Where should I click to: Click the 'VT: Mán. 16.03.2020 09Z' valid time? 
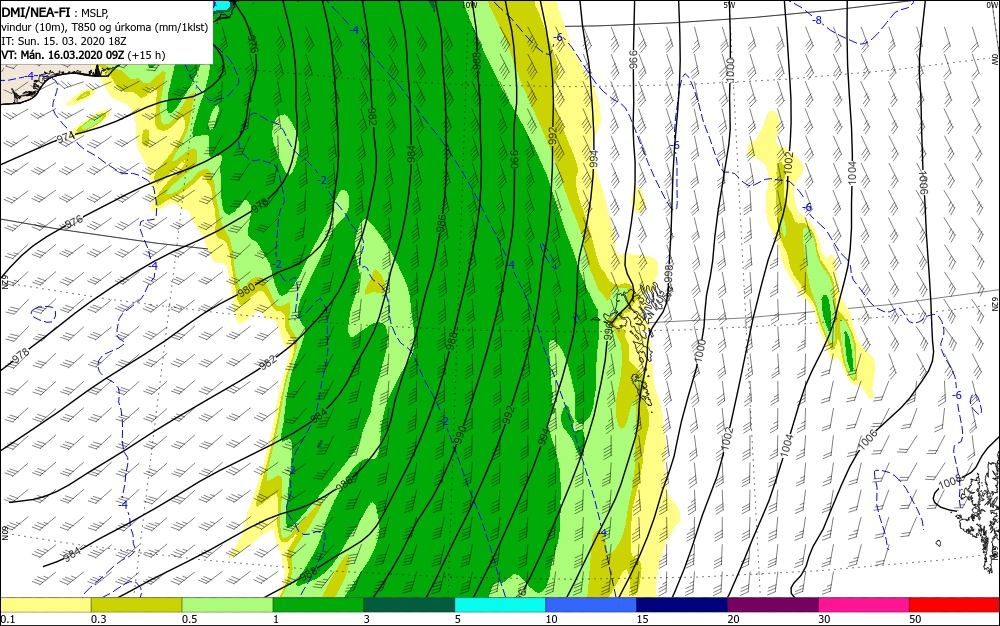tap(62, 55)
